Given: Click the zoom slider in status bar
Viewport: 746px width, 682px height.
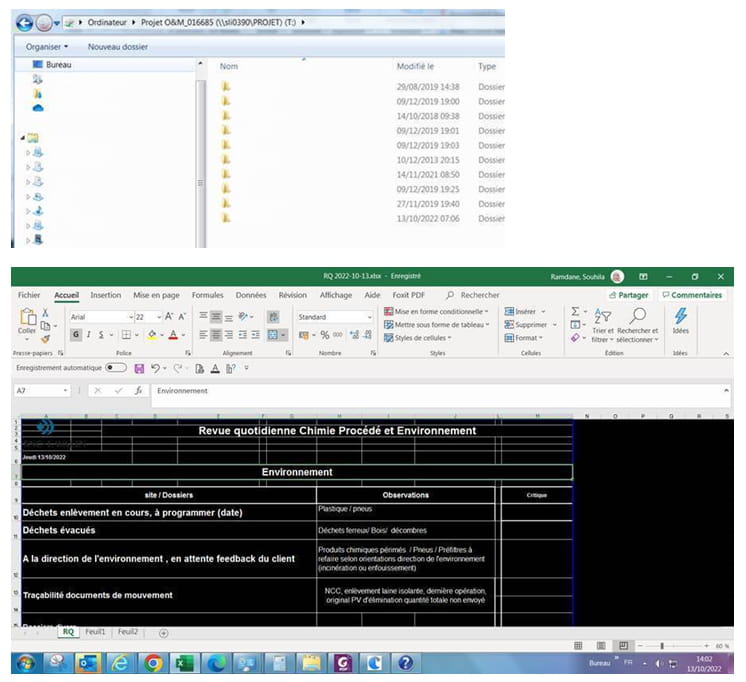Looking at the screenshot, I should coord(662,646).
